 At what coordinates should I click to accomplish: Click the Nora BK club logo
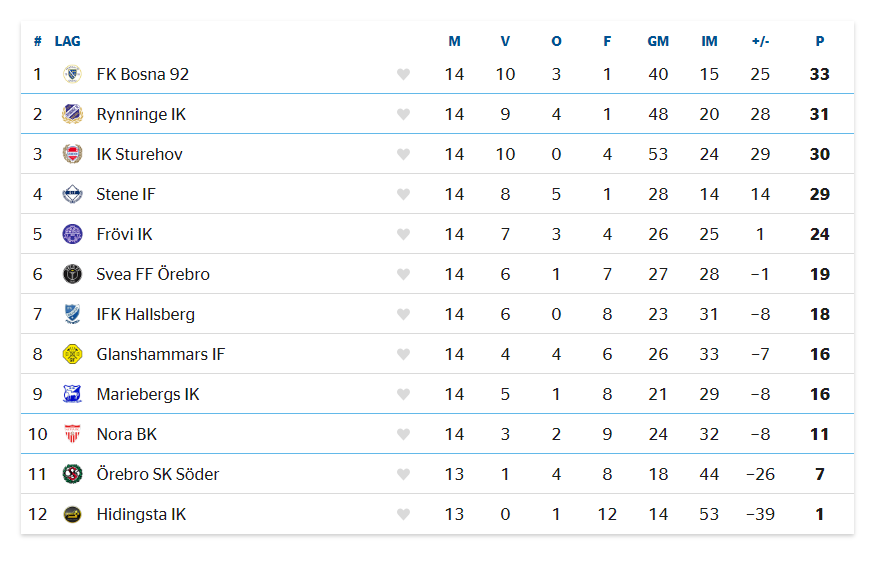72,434
